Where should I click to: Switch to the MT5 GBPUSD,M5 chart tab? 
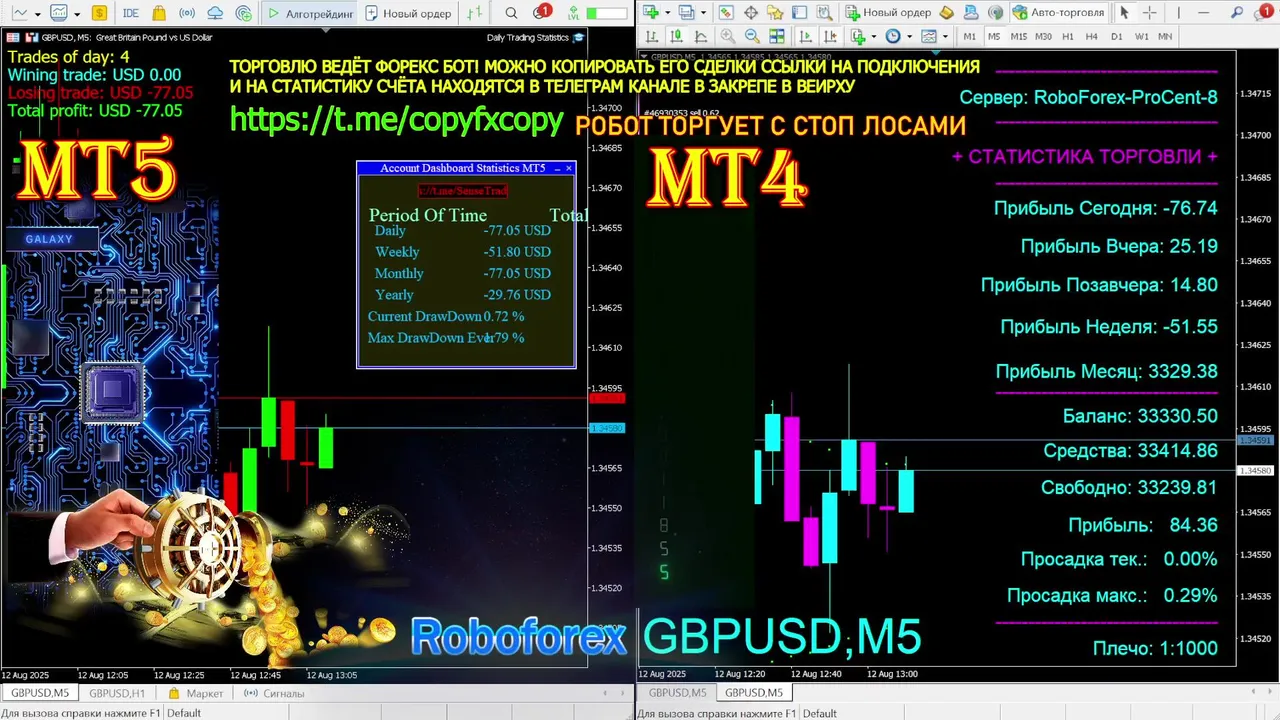pyautogui.click(x=40, y=693)
